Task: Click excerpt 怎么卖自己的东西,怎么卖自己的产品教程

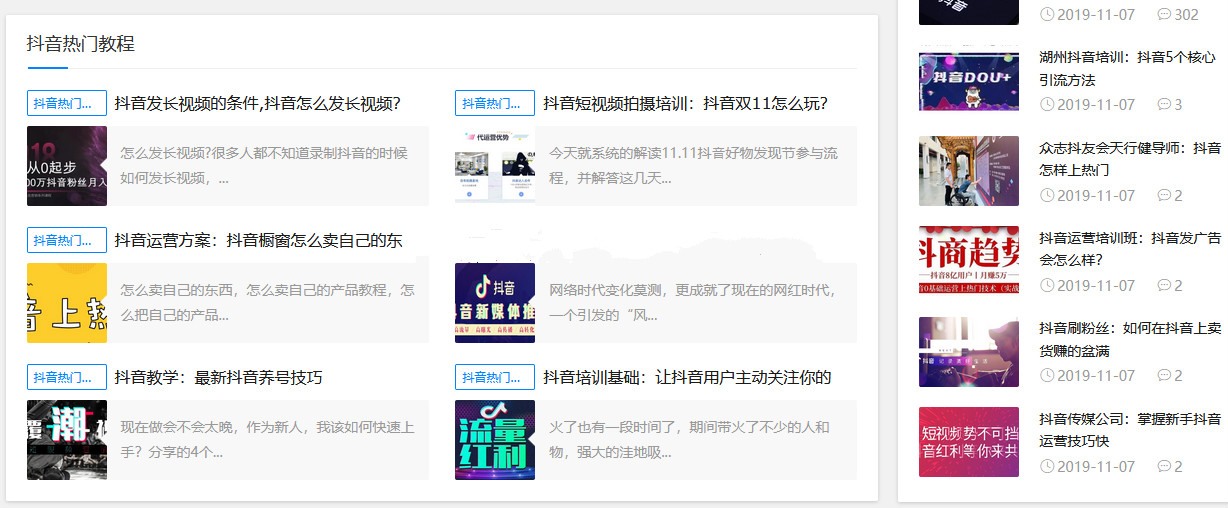Action: click(267, 303)
